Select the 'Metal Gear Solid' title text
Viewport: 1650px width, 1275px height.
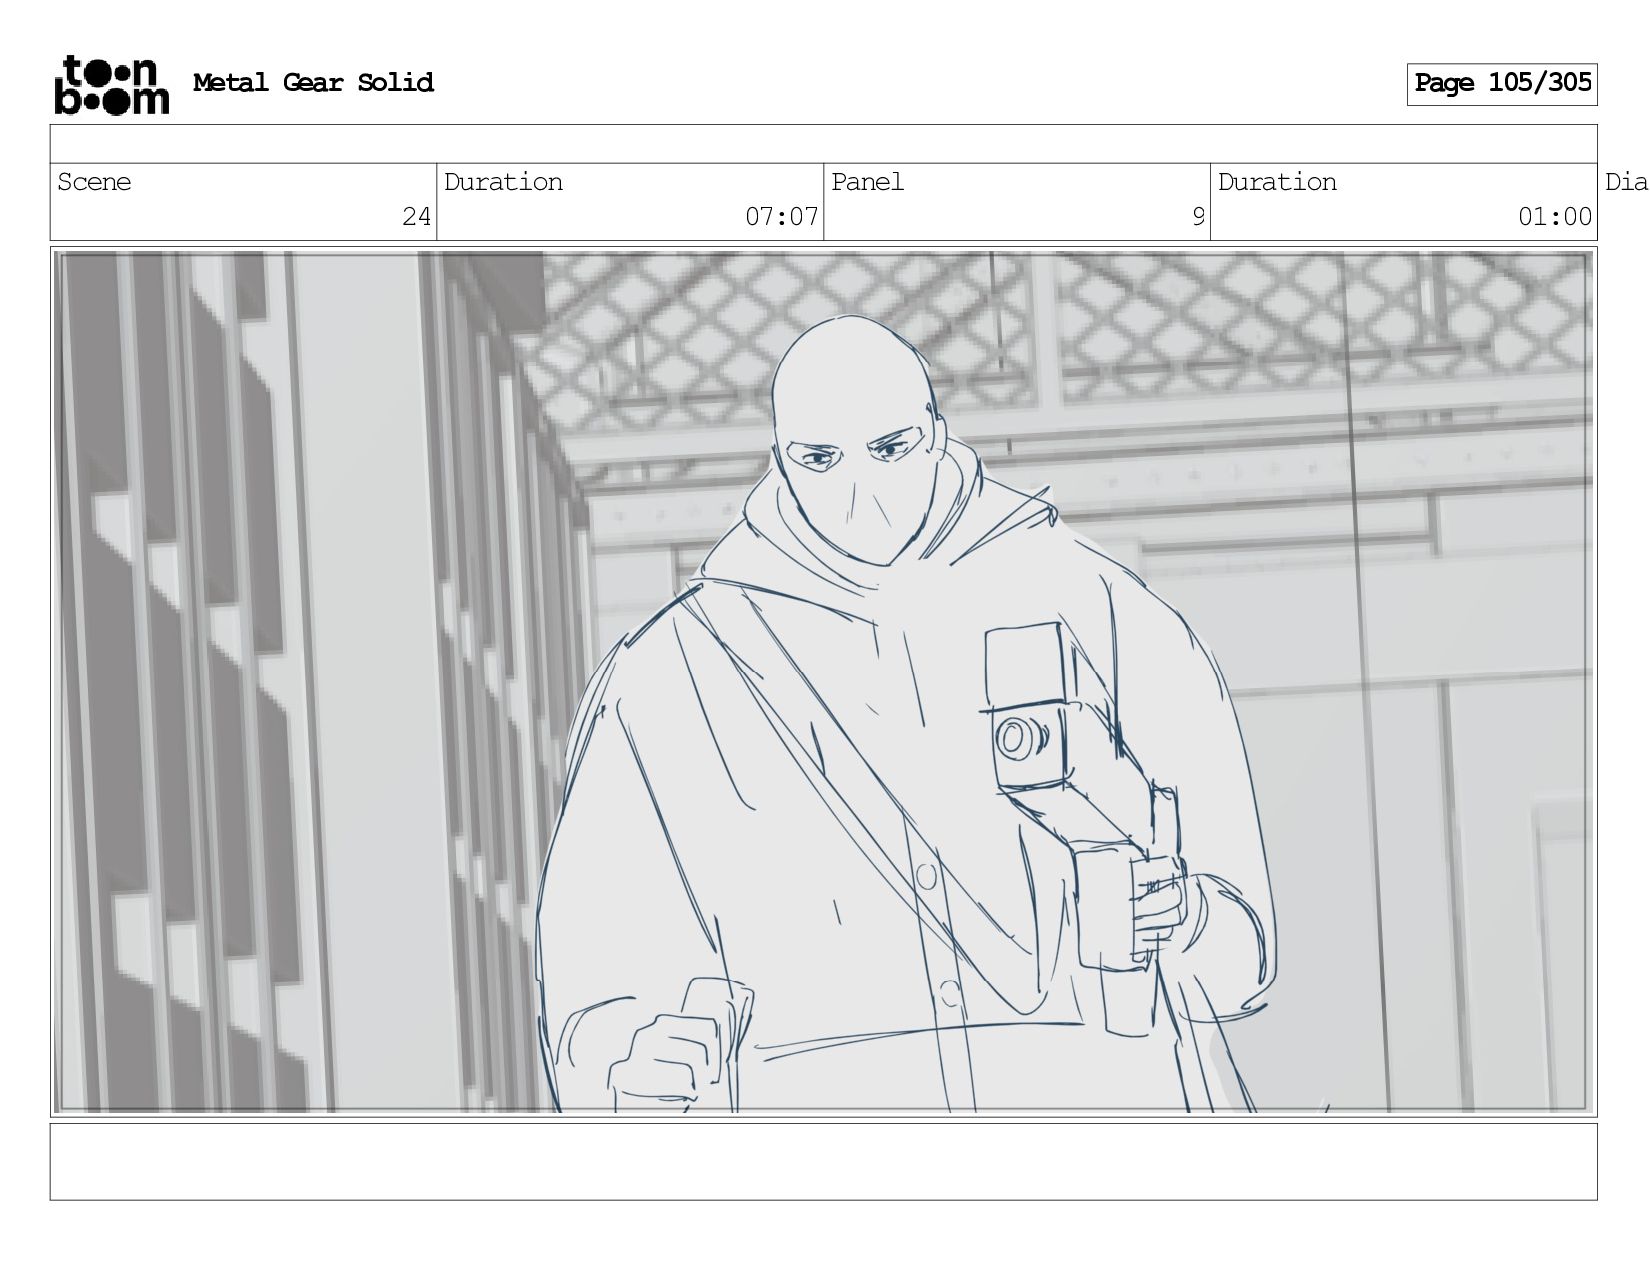[x=313, y=82]
